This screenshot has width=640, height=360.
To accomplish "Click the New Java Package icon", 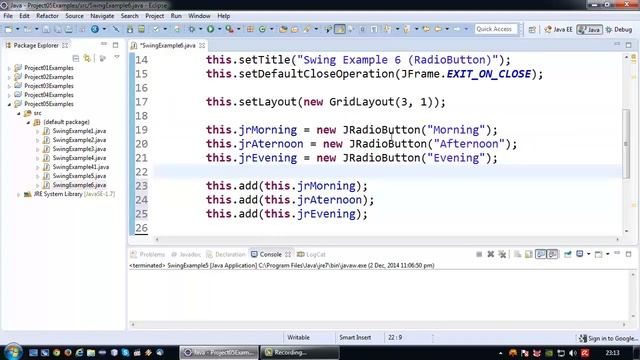I will coord(250,29).
